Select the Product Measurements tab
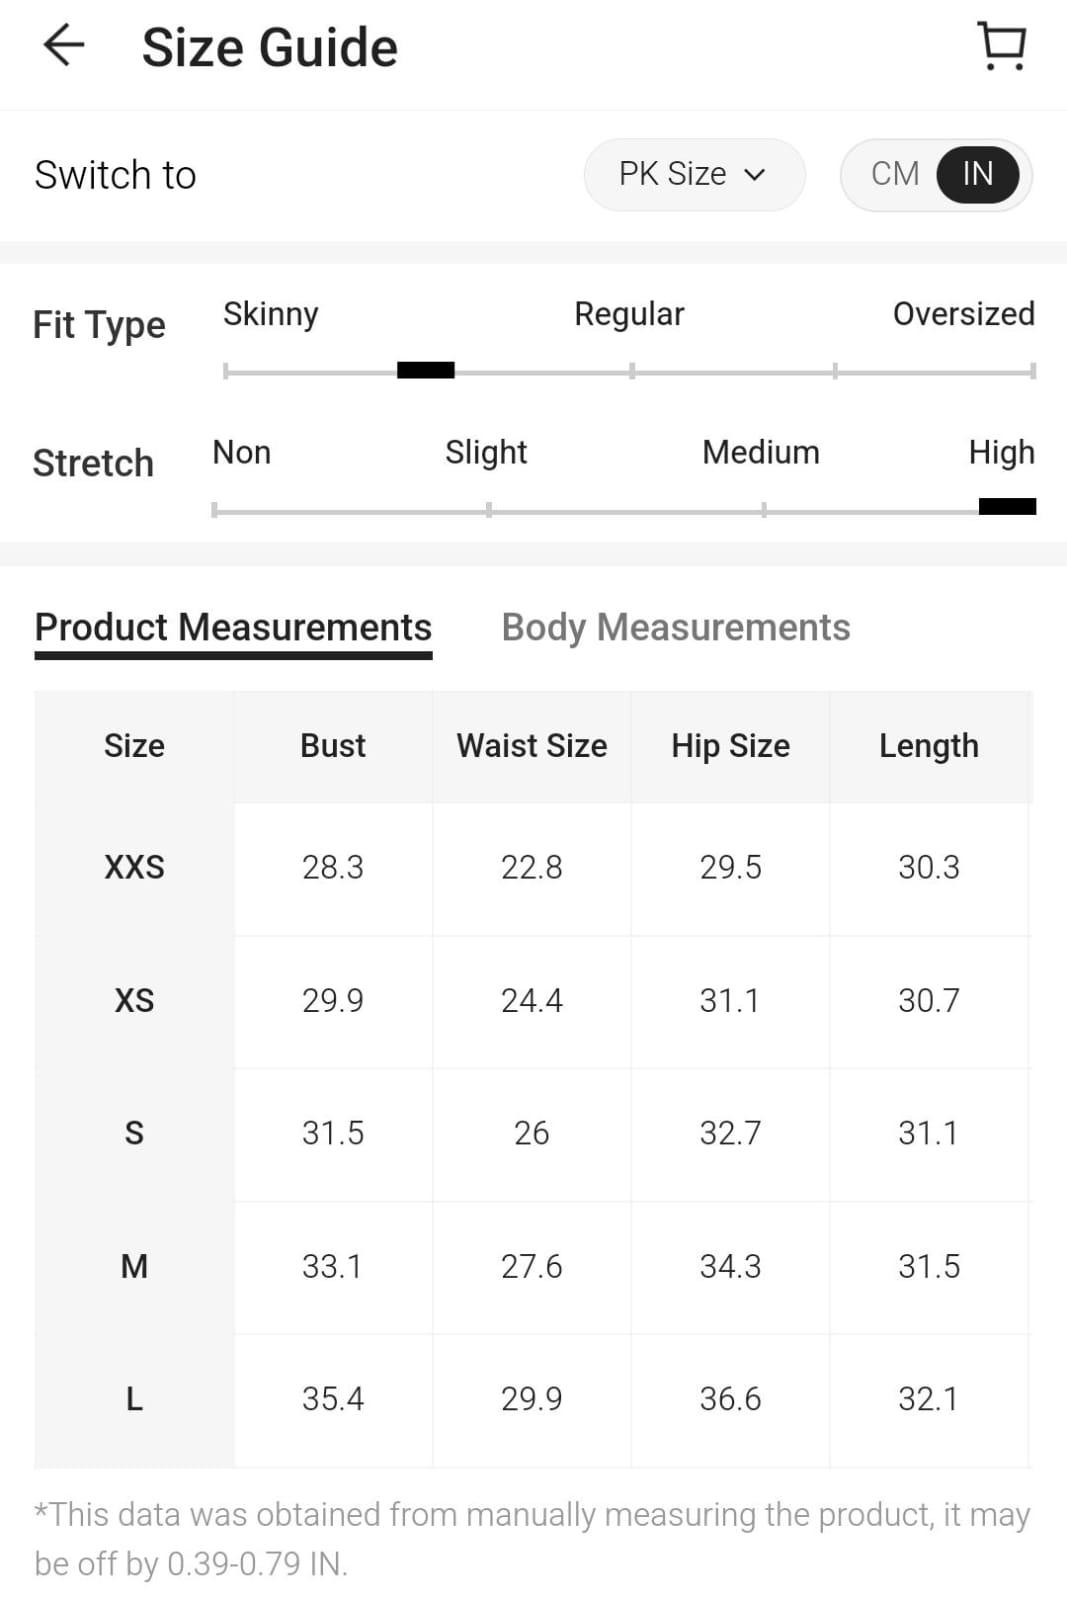Viewport: 1067px width, 1600px height. (x=233, y=627)
